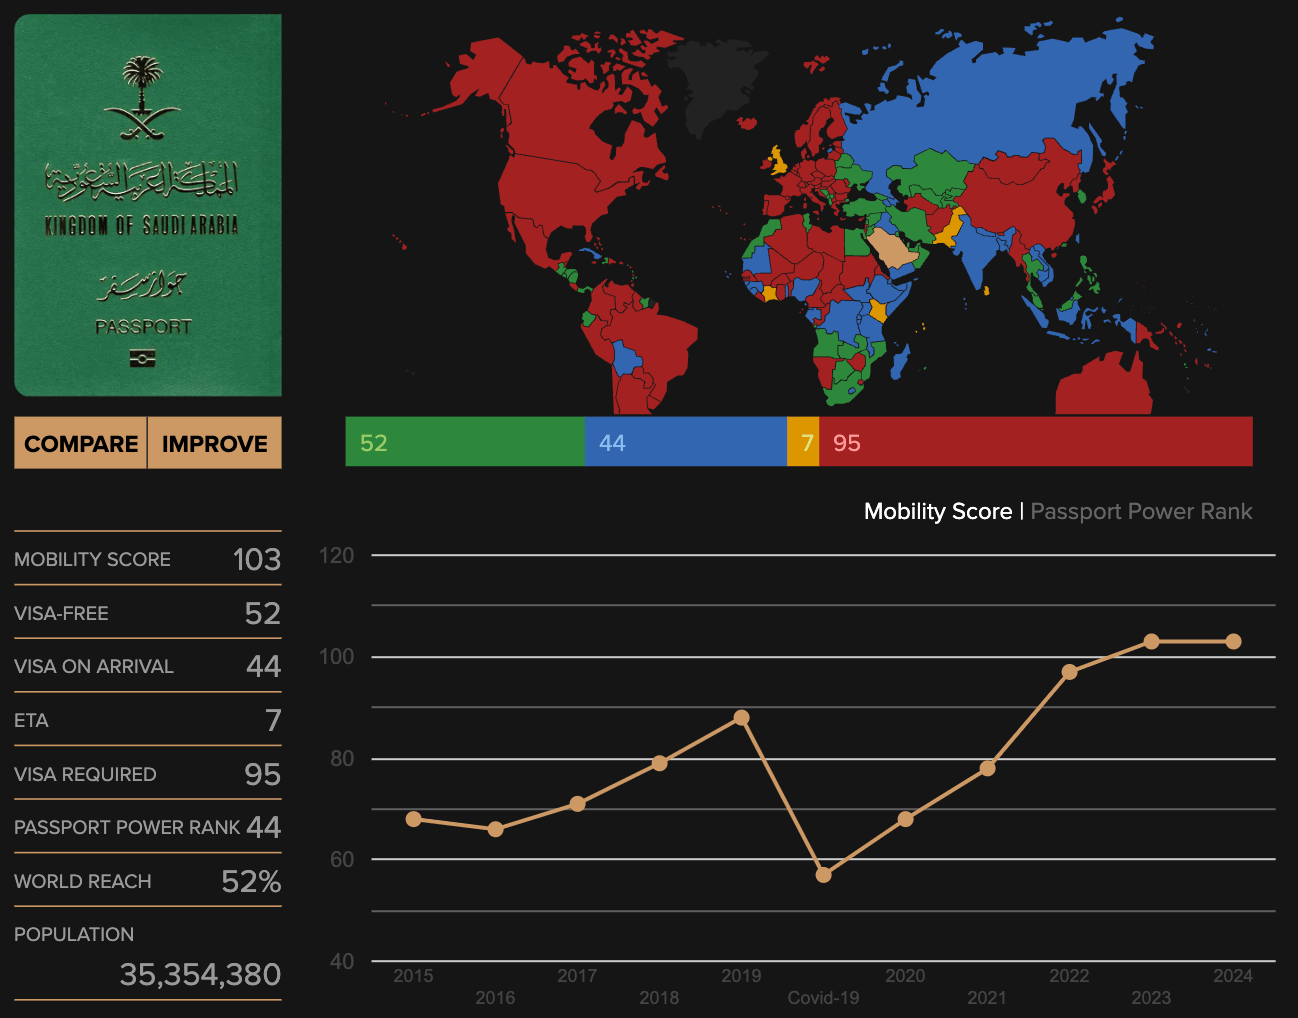Image resolution: width=1298 pixels, height=1018 pixels.
Task: Click the 2015 data point on chart
Action: [413, 819]
